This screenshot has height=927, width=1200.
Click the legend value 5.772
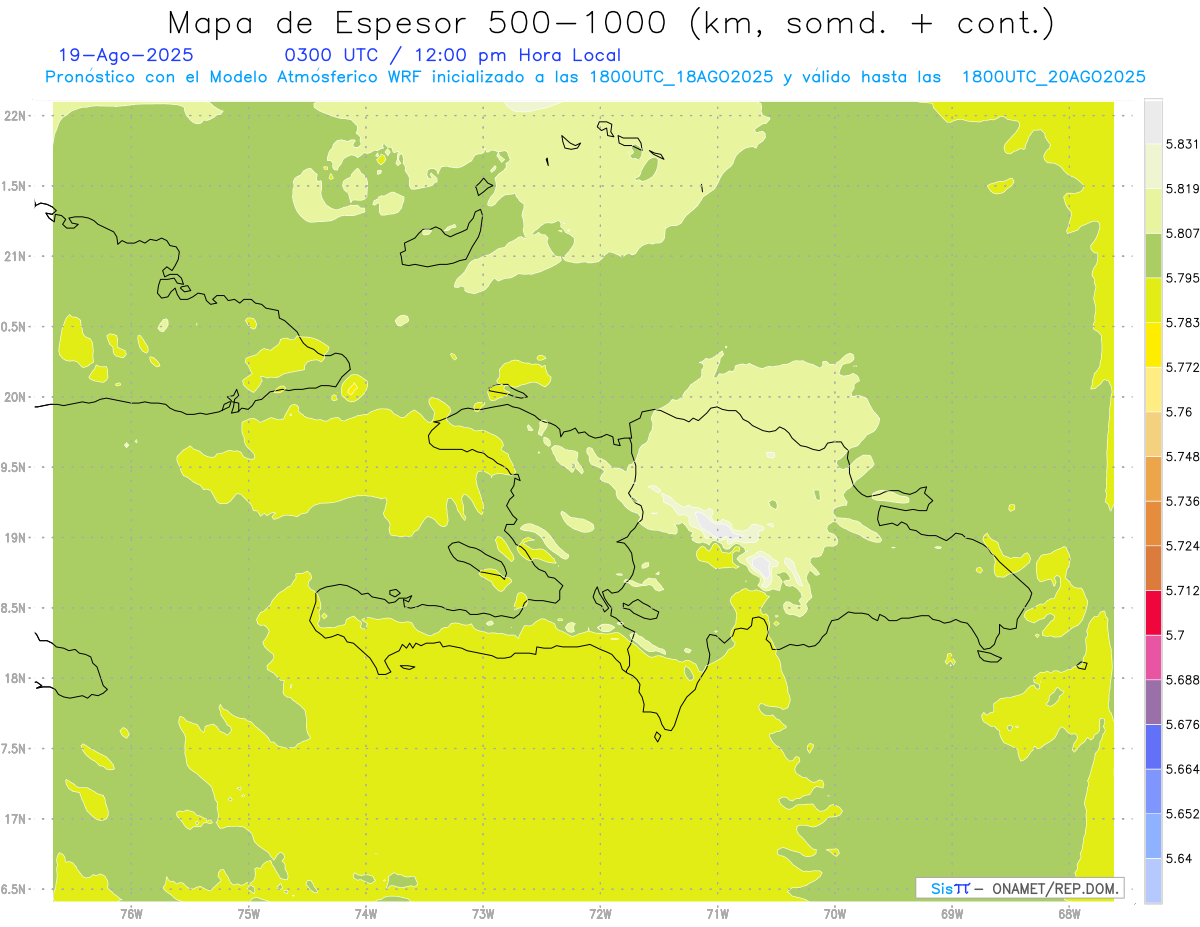pyautogui.click(x=1182, y=367)
